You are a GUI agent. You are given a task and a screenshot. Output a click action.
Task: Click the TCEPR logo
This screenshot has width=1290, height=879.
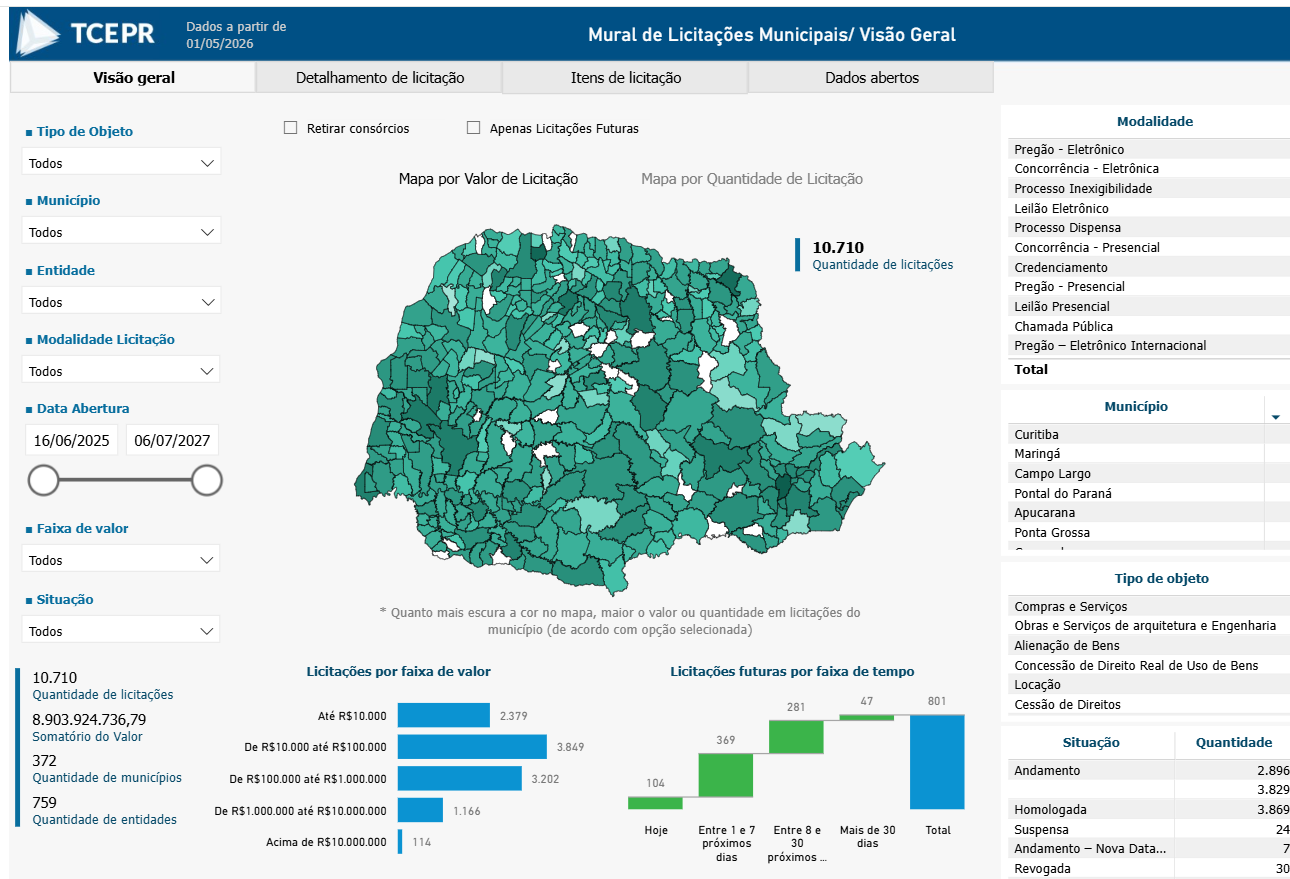click(87, 34)
